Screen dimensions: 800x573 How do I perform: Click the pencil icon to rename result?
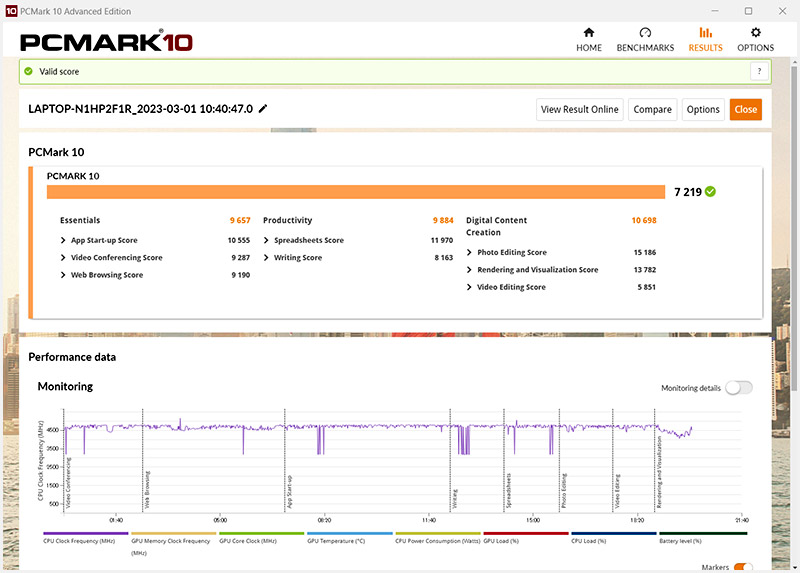coord(263,109)
